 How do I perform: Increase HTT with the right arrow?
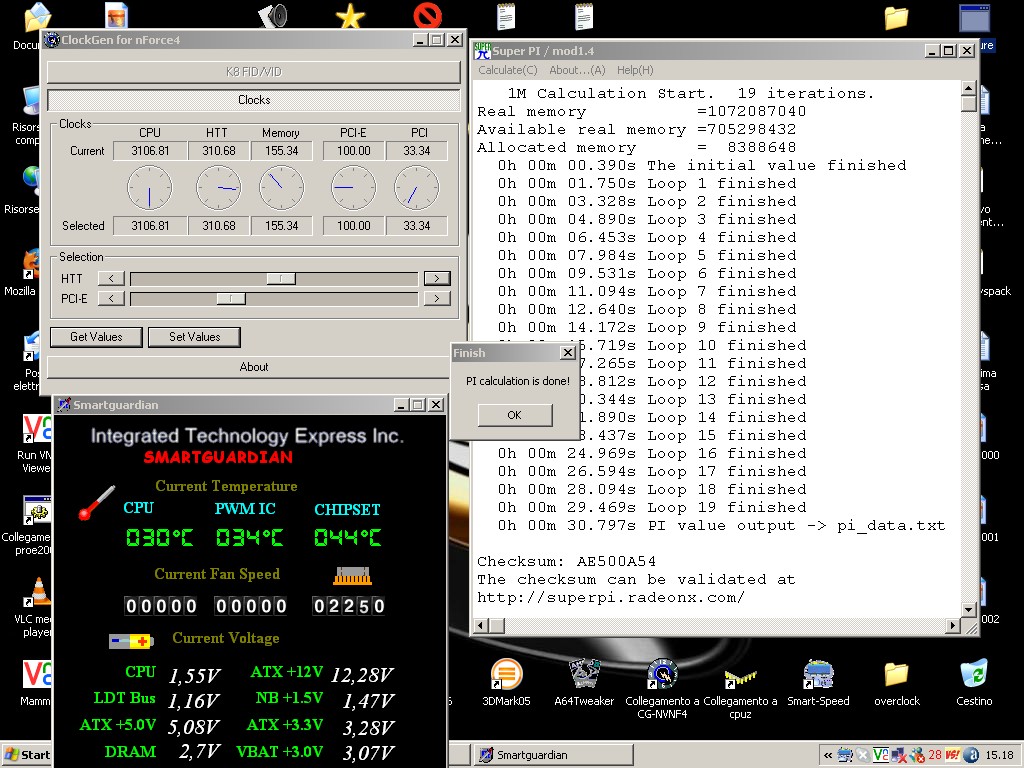pos(437,278)
